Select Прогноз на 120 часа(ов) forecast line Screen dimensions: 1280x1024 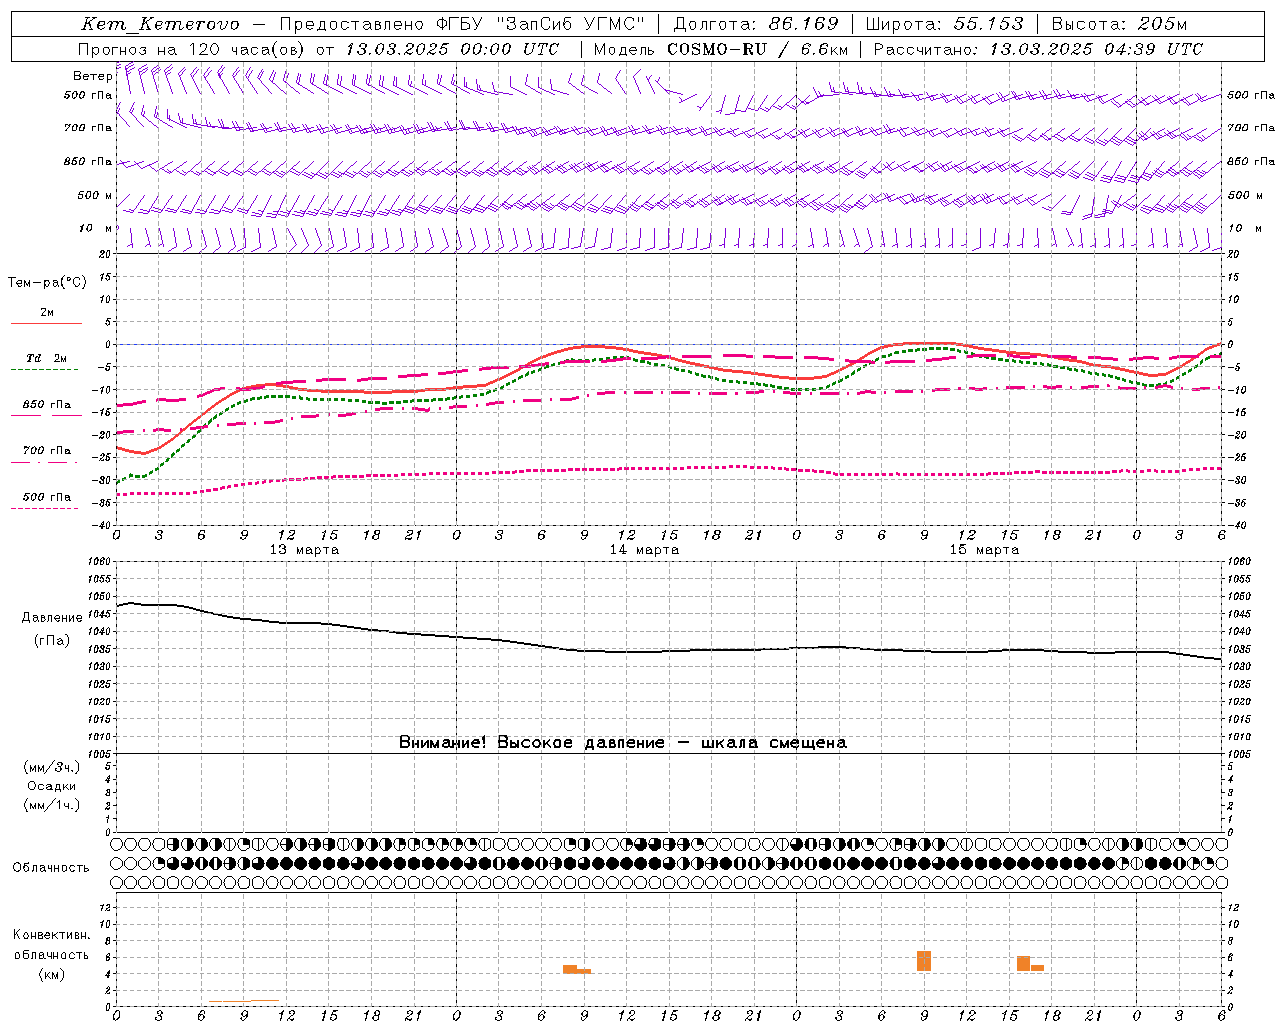318,49
